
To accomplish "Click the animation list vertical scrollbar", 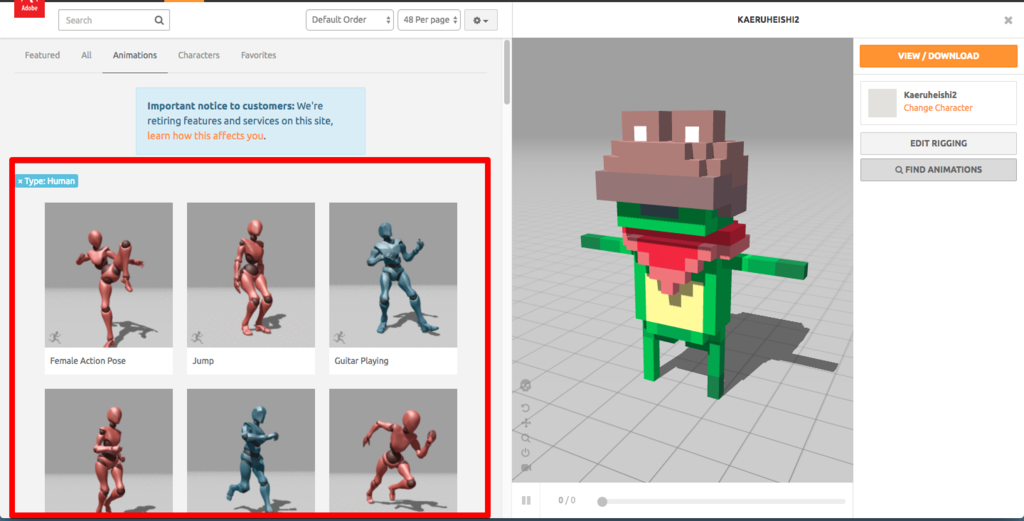I will (x=507, y=72).
